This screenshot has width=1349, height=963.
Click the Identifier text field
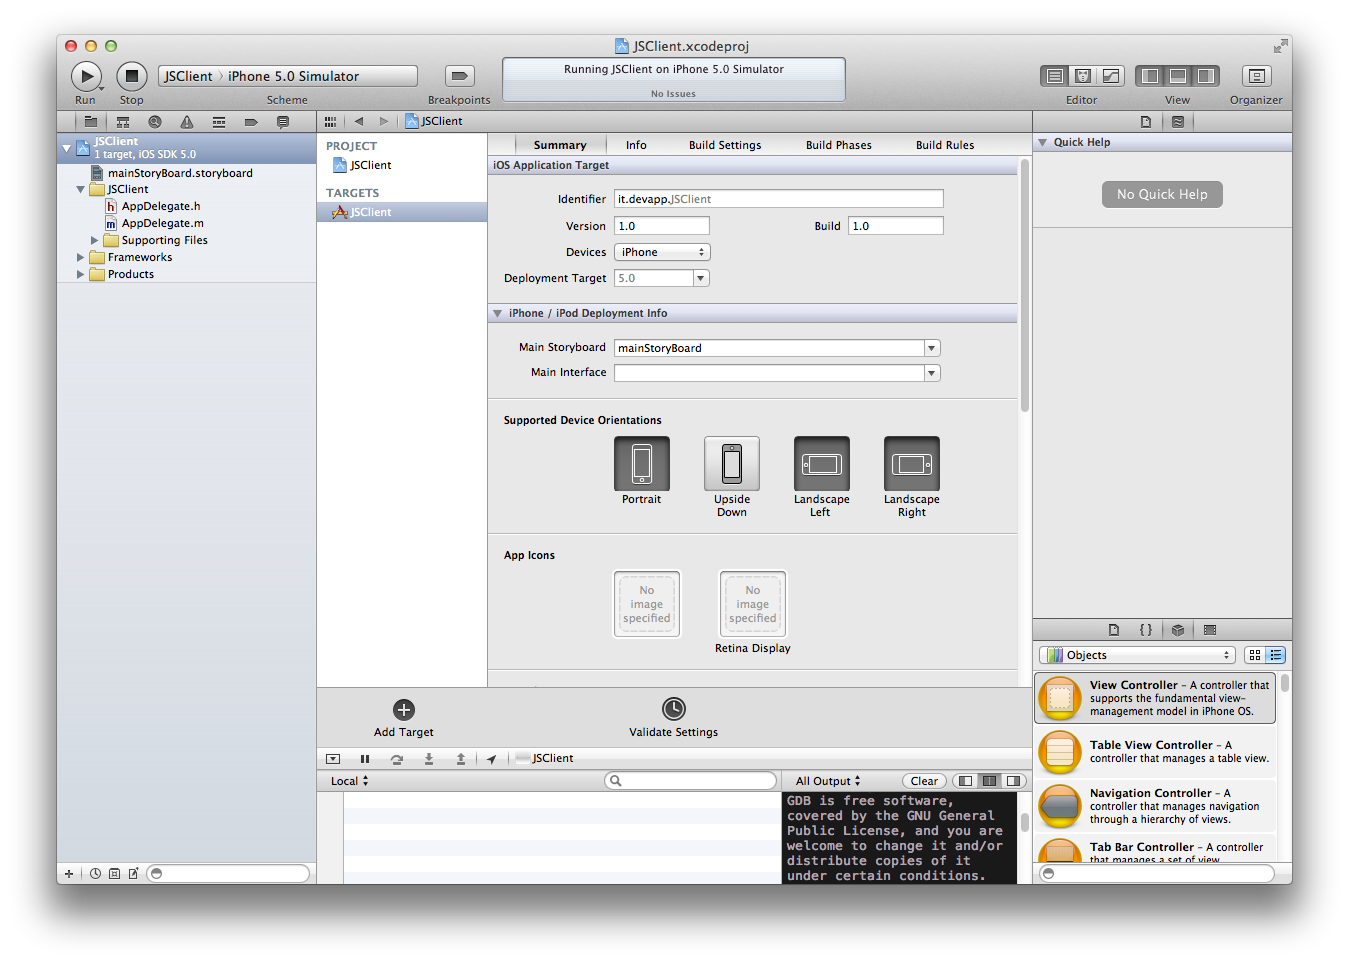[778, 199]
